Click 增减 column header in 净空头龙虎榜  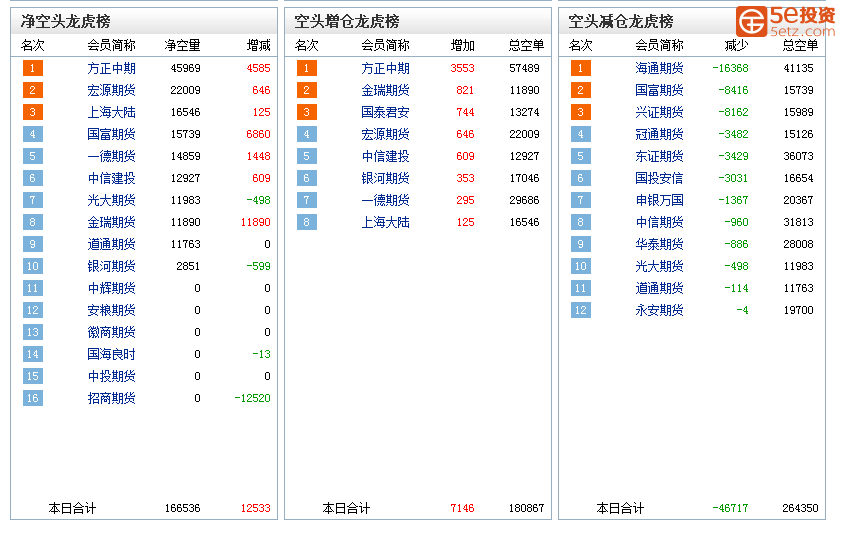coord(259,46)
